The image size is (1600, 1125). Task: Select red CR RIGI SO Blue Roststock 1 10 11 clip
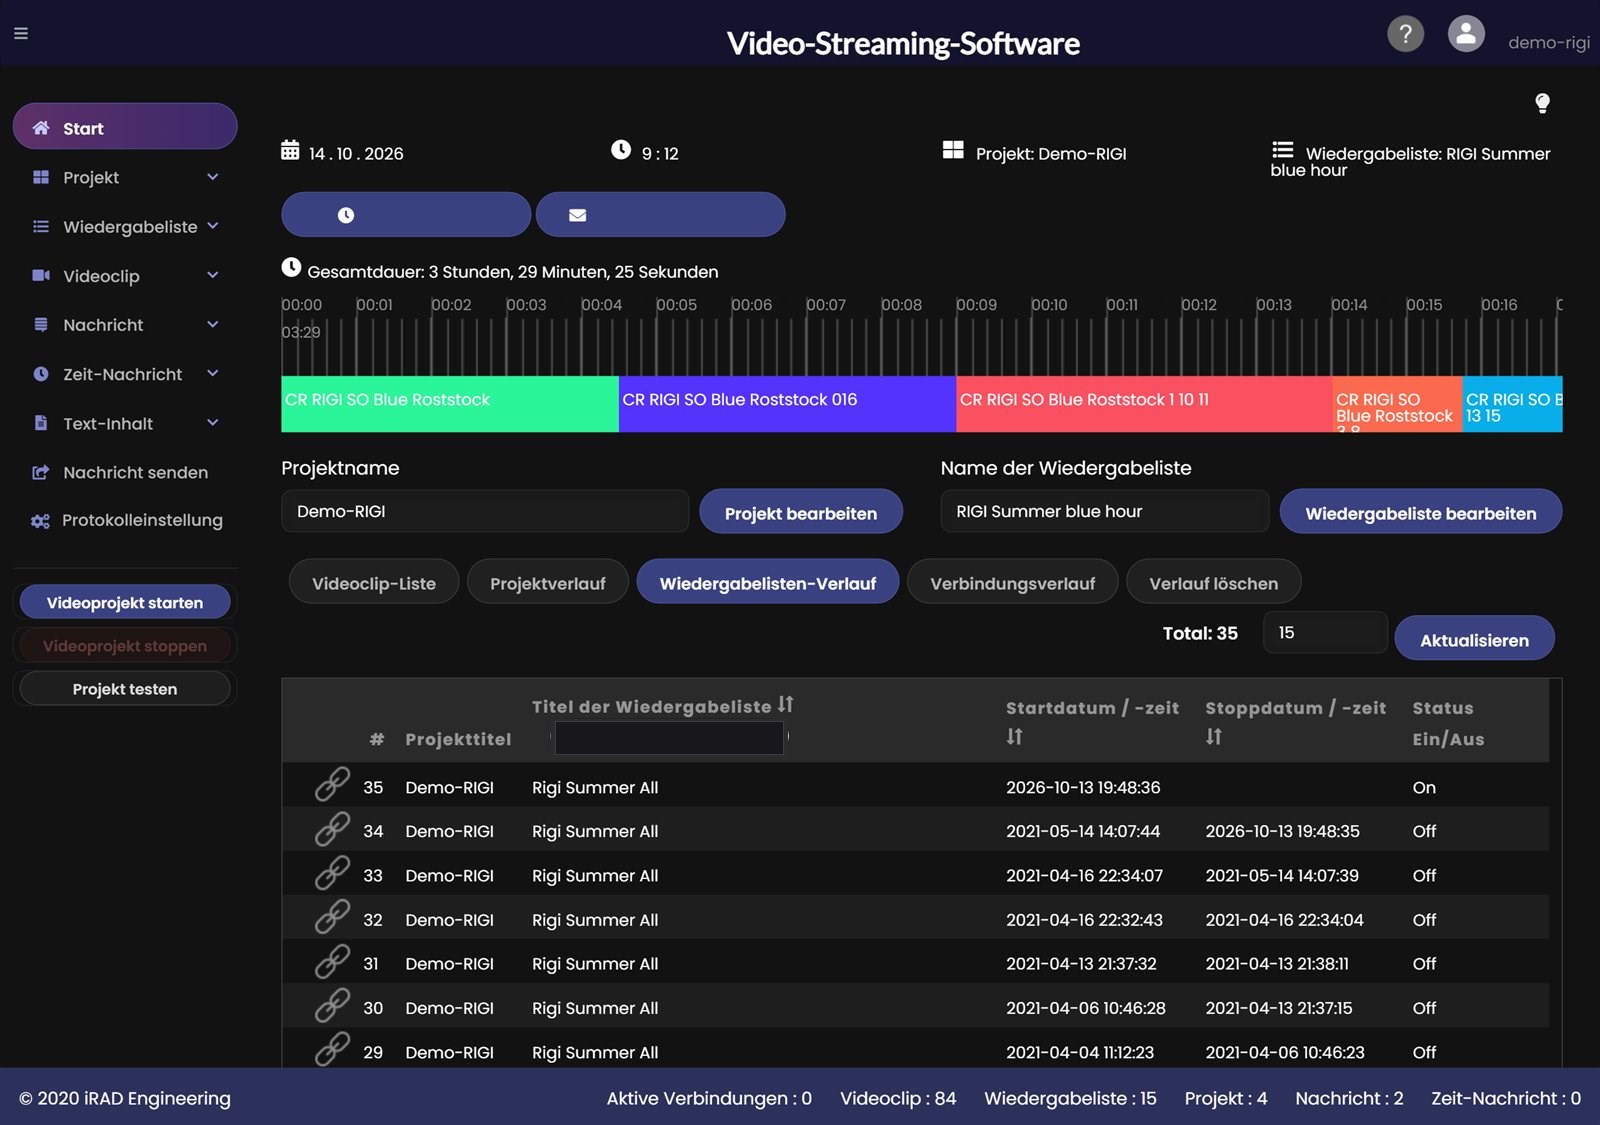click(x=1144, y=404)
